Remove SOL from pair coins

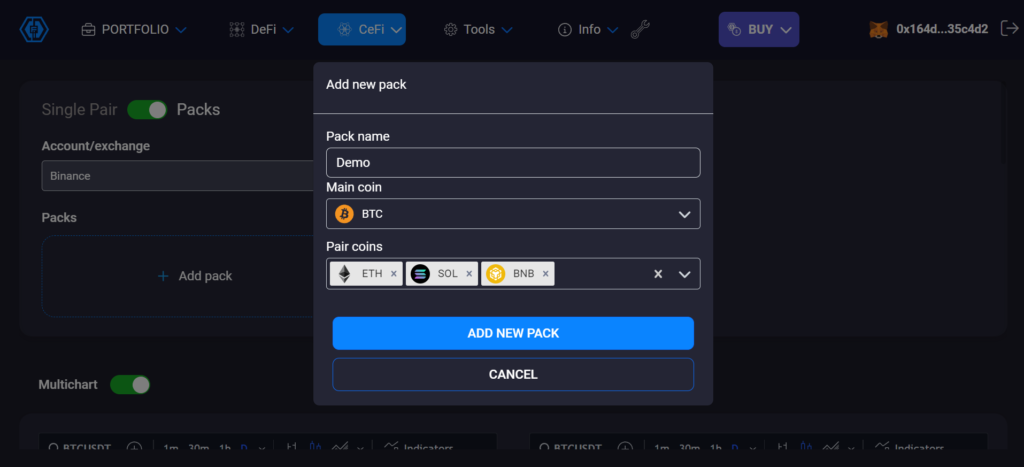point(469,274)
